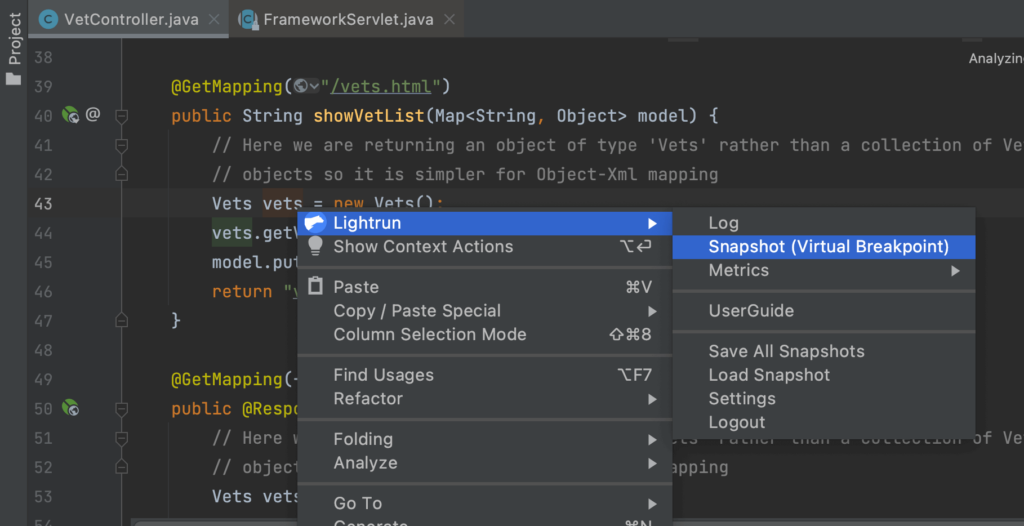The width and height of the screenshot is (1024, 526).
Task: Collapse the showVetList method fold marker on line 40
Action: pyautogui.click(x=121, y=116)
